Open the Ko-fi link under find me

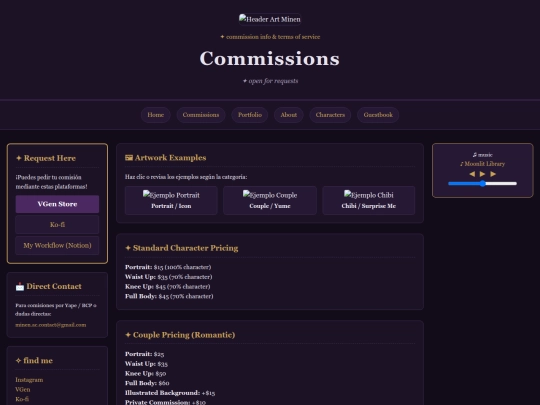pyautogui.click(x=22, y=399)
